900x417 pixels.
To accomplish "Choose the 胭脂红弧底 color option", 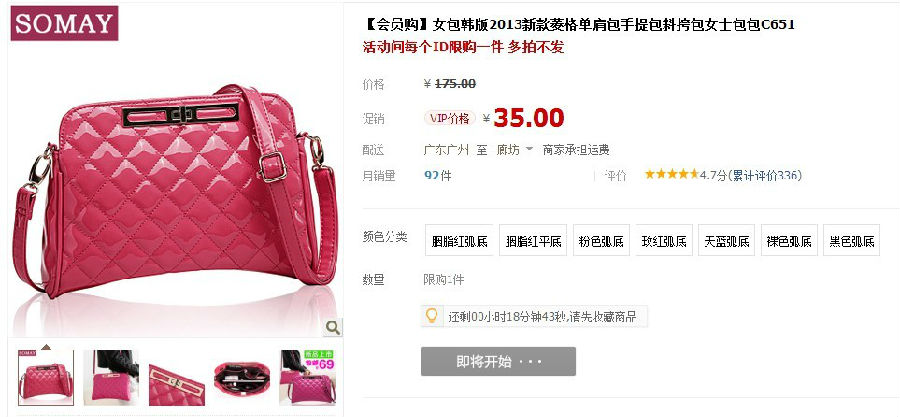I will click(459, 240).
